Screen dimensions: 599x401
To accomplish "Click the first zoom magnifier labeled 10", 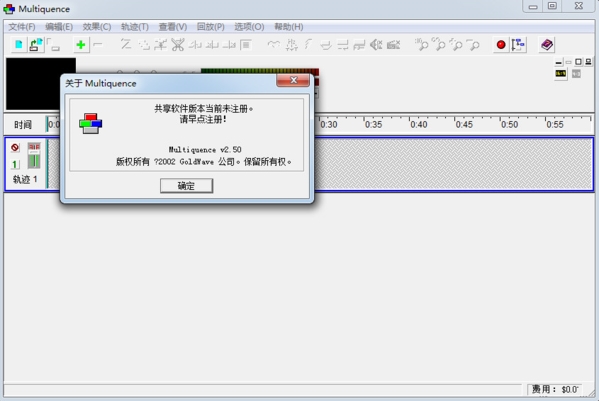I will [x=422, y=45].
